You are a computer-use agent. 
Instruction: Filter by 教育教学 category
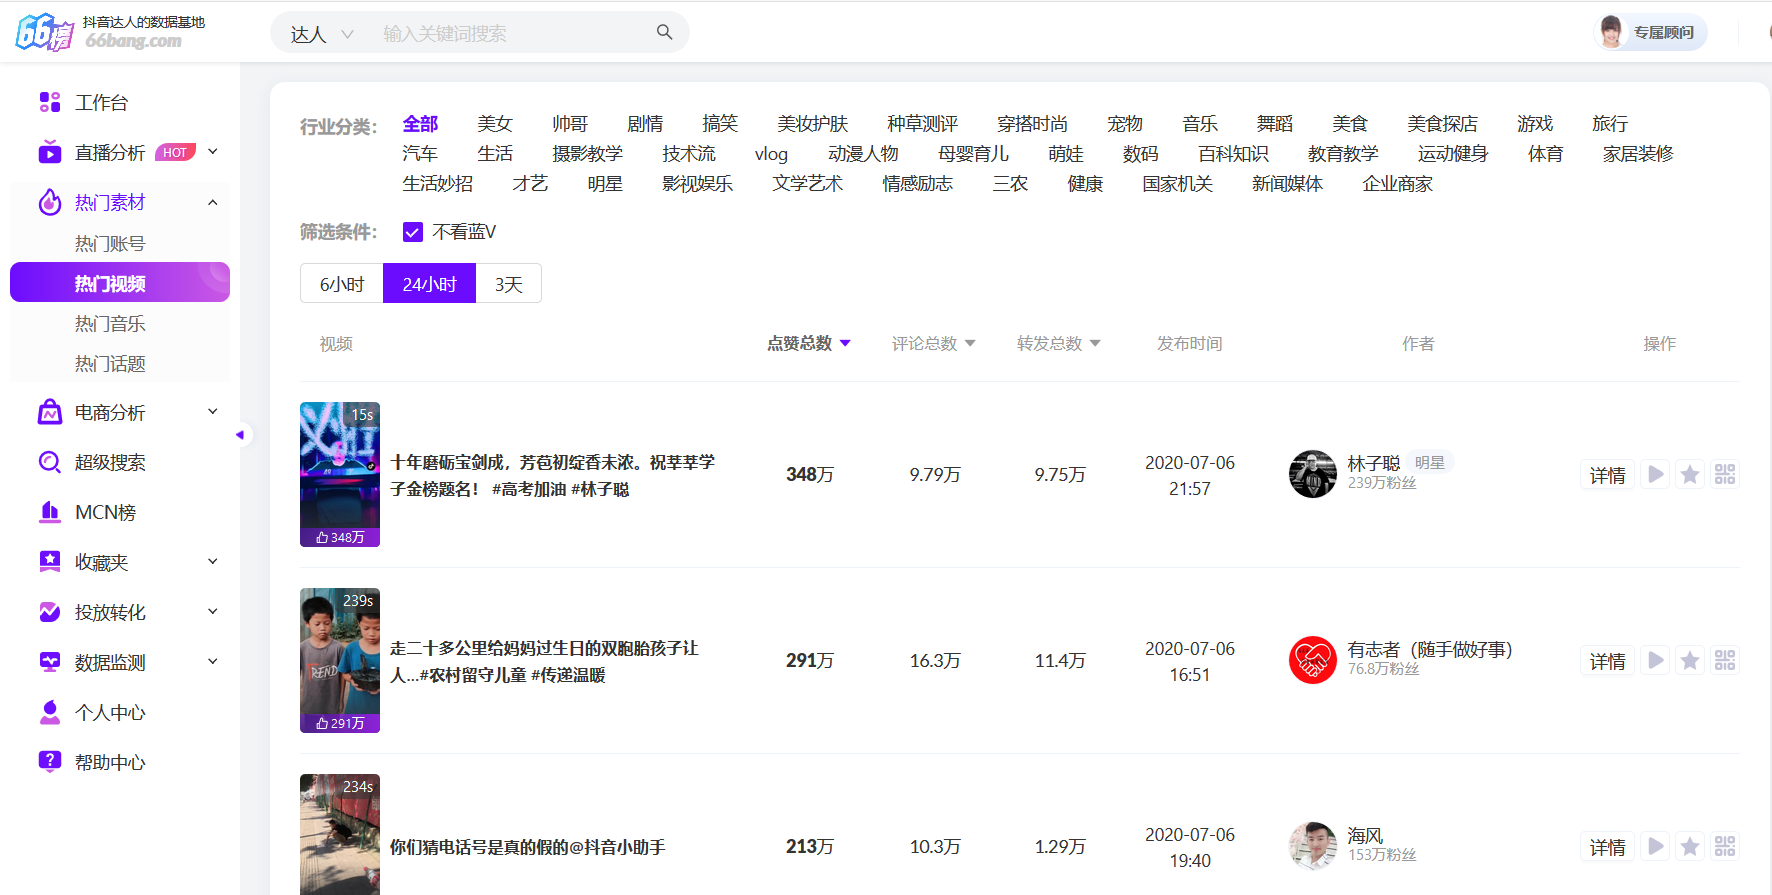coord(1343,154)
